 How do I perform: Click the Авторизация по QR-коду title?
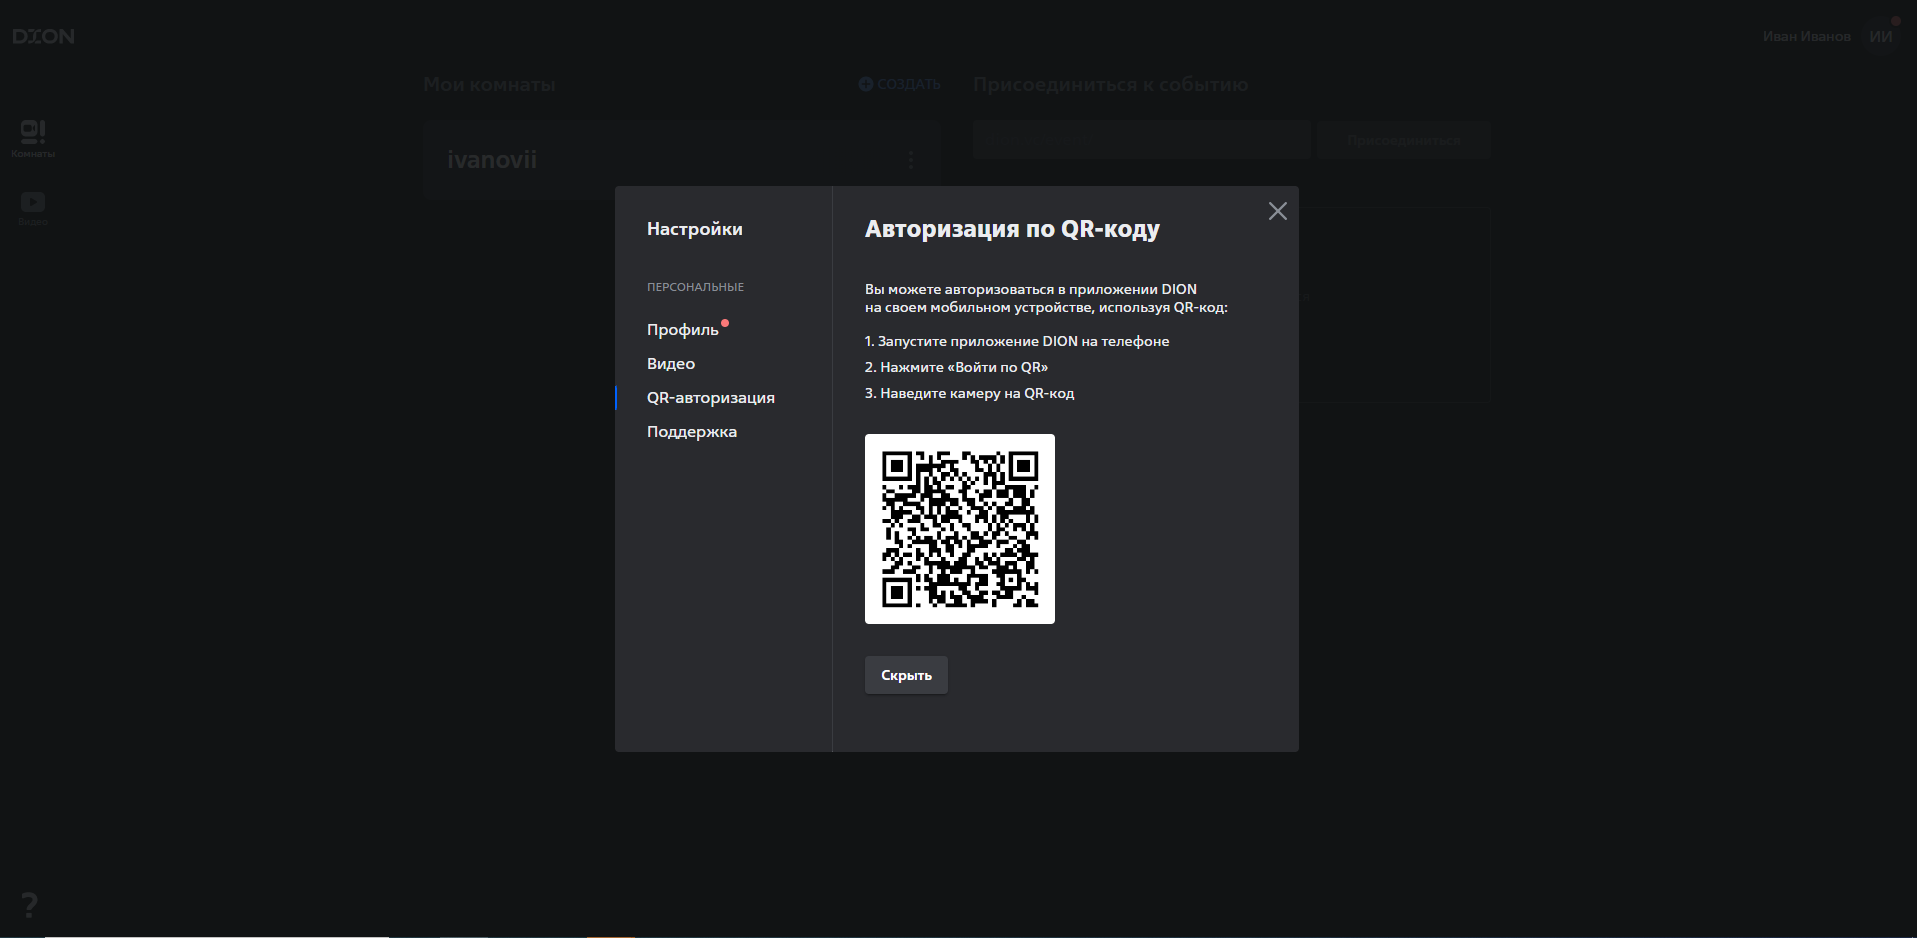pos(1012,229)
